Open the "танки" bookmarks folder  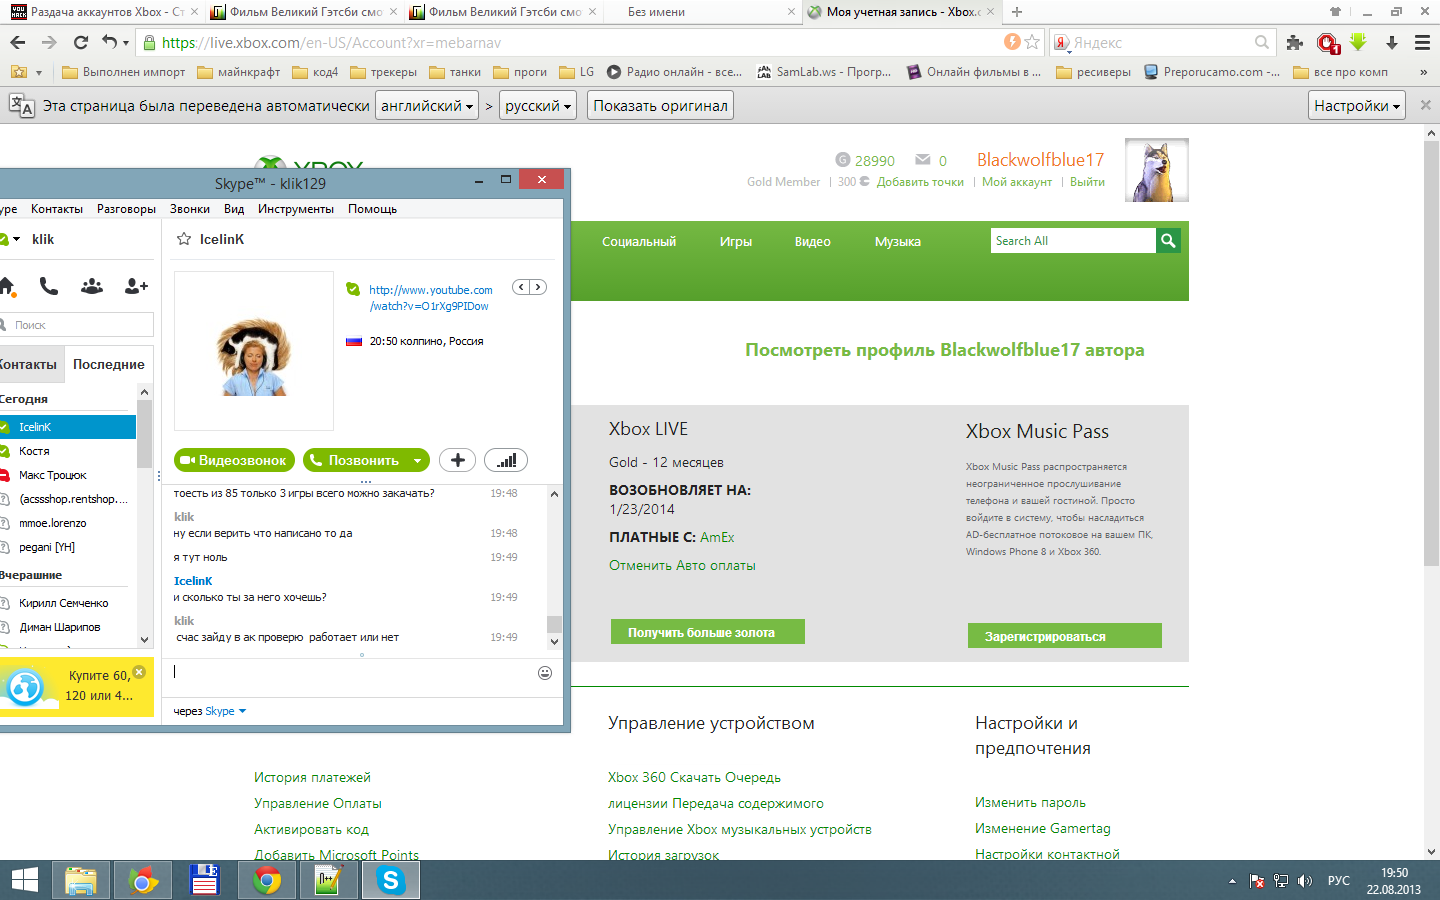click(x=455, y=72)
